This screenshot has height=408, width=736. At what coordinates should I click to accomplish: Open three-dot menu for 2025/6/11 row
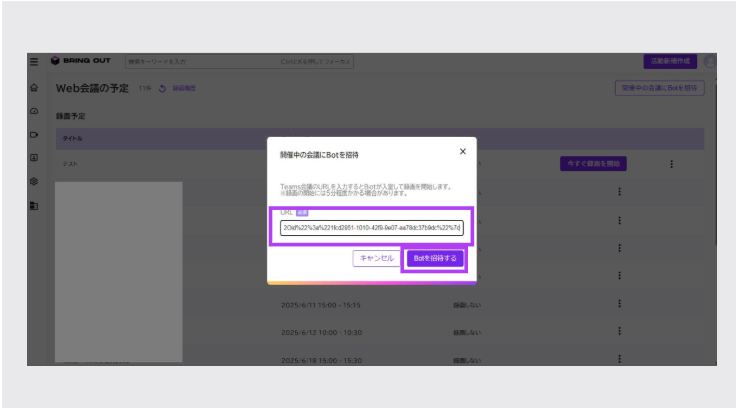[620, 304]
